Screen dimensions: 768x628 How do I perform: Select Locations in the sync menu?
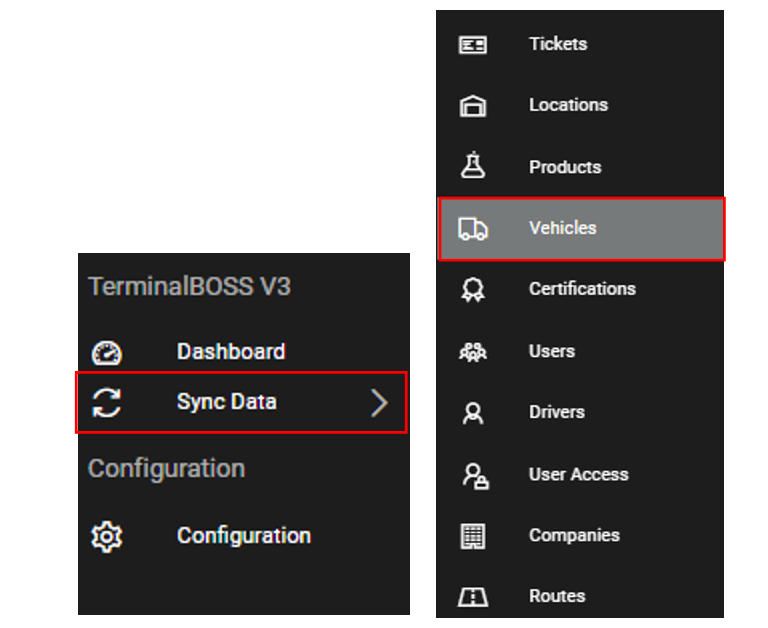coord(580,105)
